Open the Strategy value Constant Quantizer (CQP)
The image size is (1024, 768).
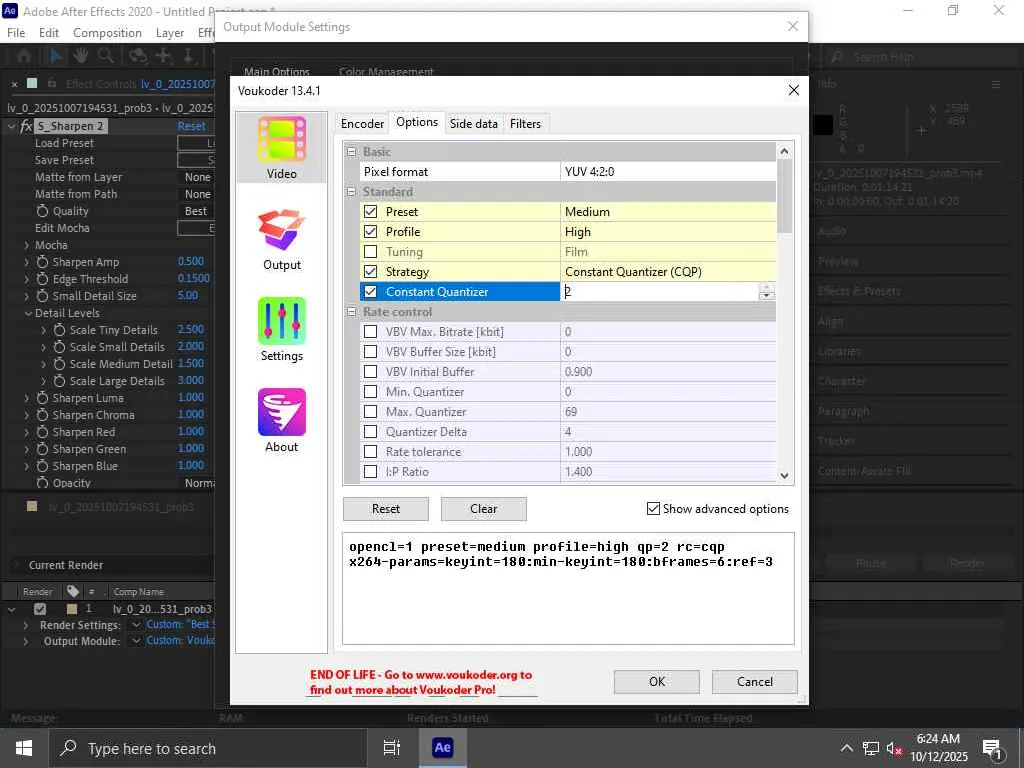(668, 272)
